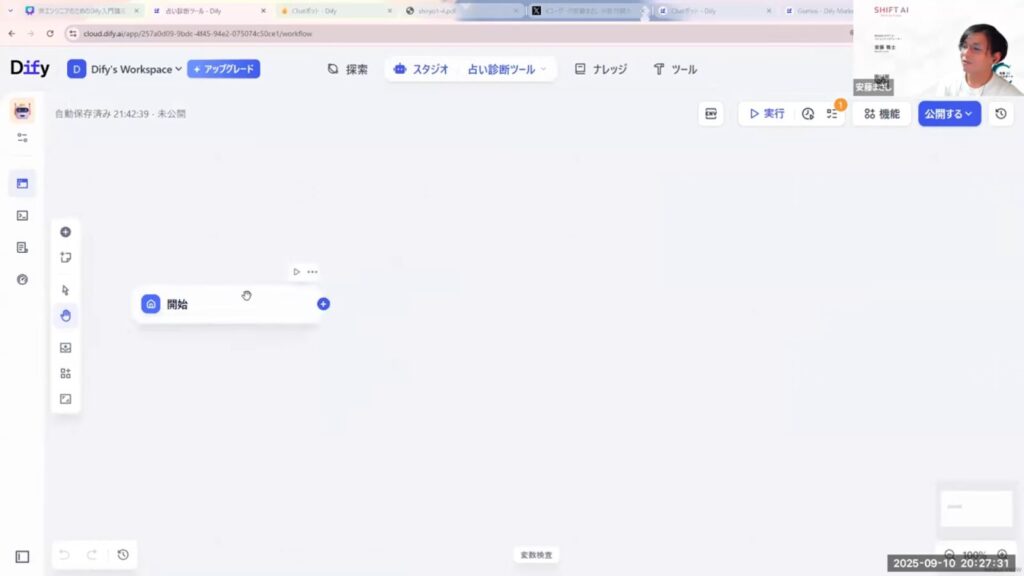This screenshot has height=576, width=1024.
Task: Open the ナレッジ knowledge tab
Action: pyautogui.click(x=601, y=69)
